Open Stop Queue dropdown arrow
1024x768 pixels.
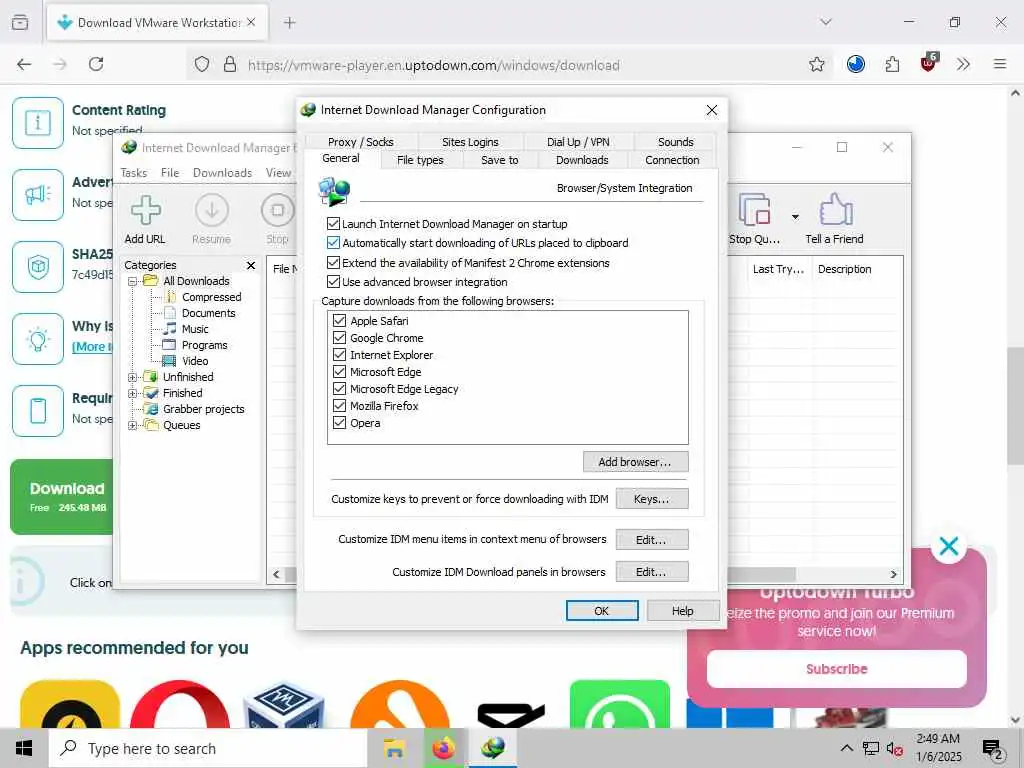pos(795,217)
